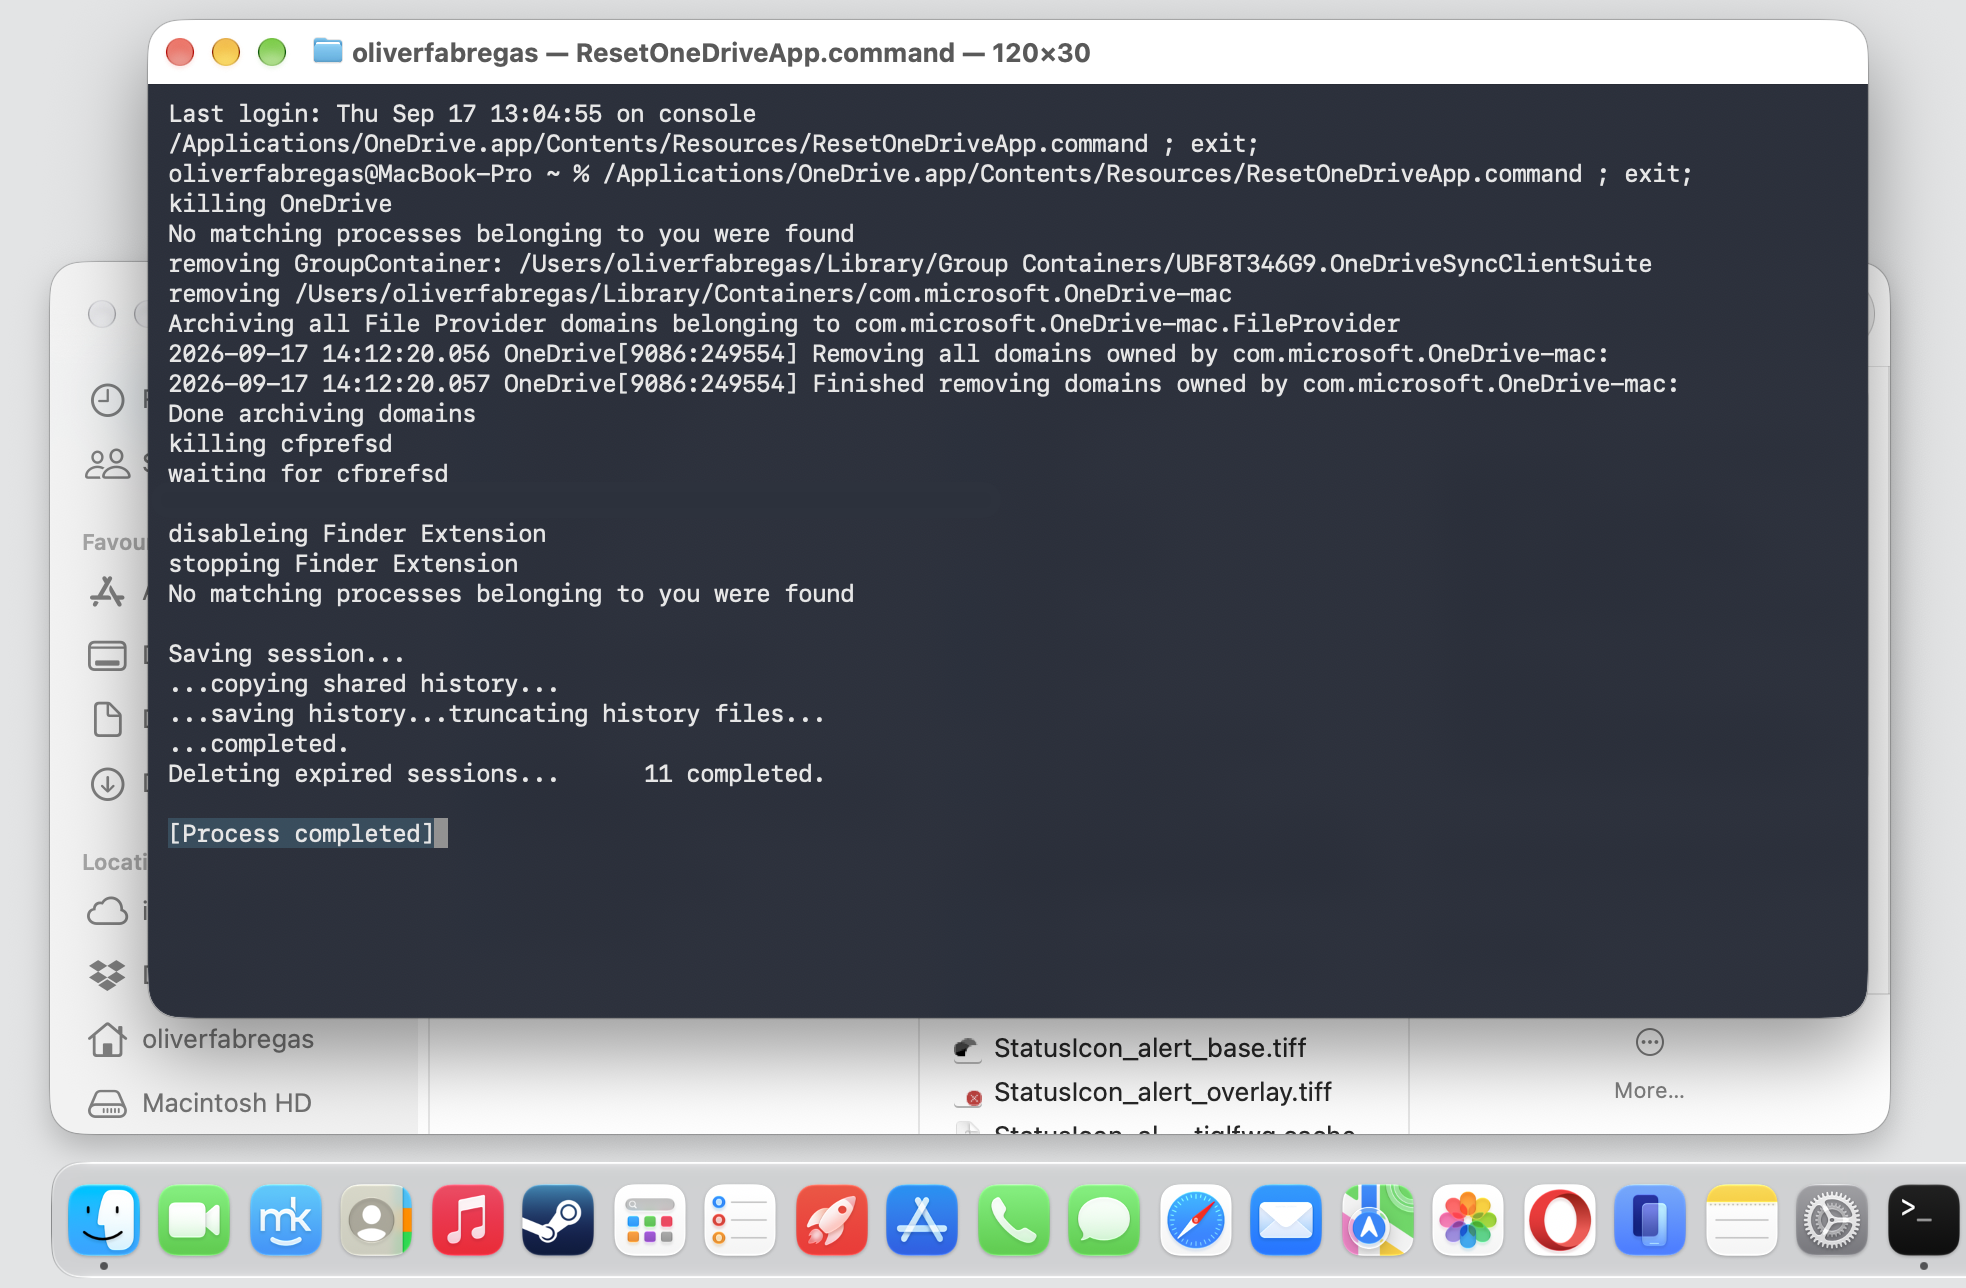The width and height of the screenshot is (1966, 1288).
Task: Open the blue phone mirroring app in Dock
Action: 1650,1220
